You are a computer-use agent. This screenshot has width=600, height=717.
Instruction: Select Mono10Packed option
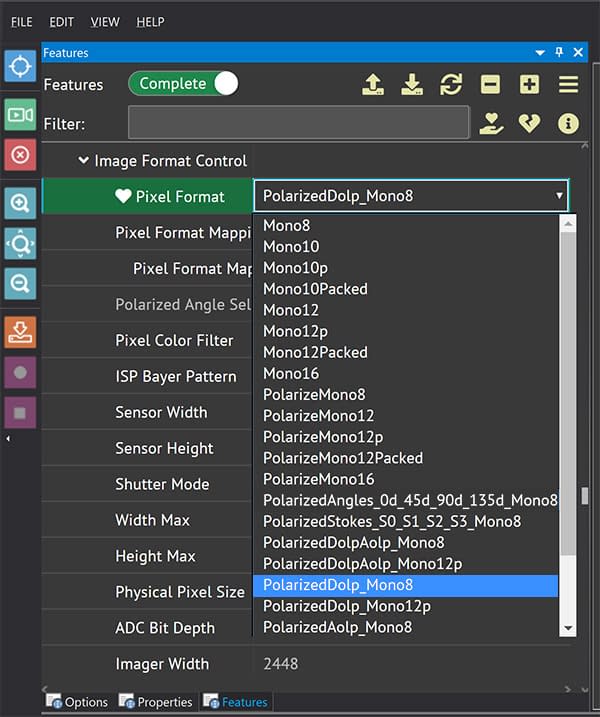click(x=406, y=289)
